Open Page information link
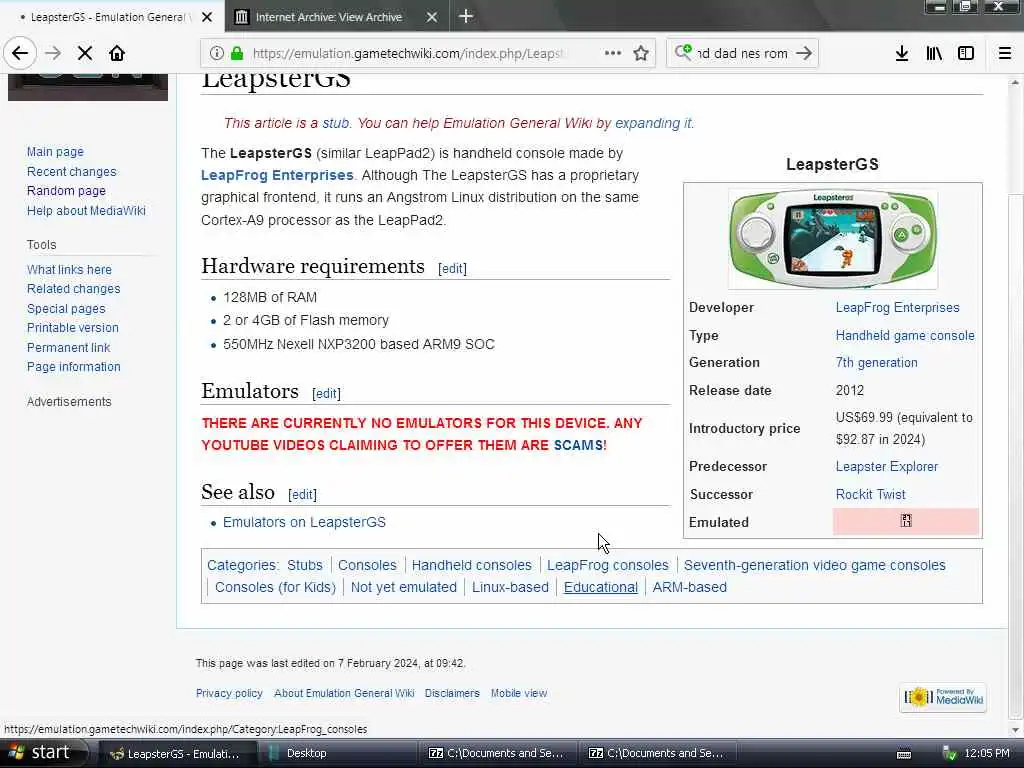 click(x=74, y=367)
